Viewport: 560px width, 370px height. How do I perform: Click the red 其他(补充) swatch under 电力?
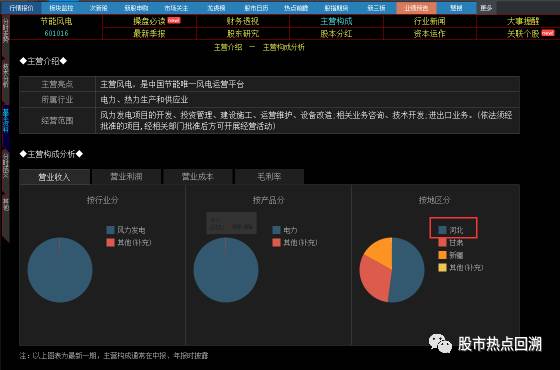pos(276,242)
